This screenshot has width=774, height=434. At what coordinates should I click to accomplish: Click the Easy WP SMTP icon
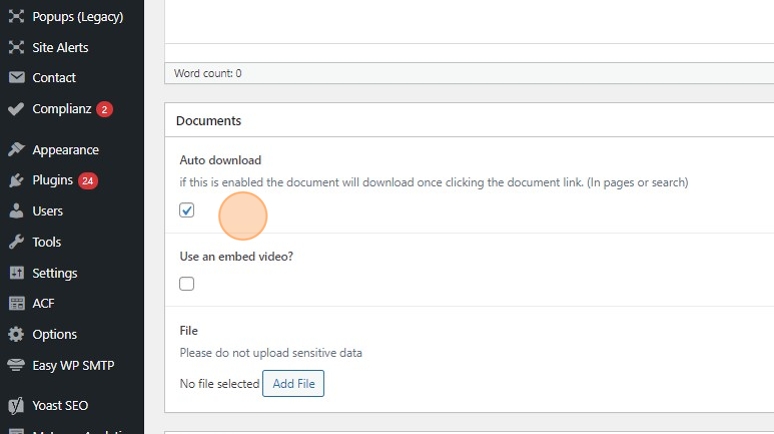coord(16,365)
